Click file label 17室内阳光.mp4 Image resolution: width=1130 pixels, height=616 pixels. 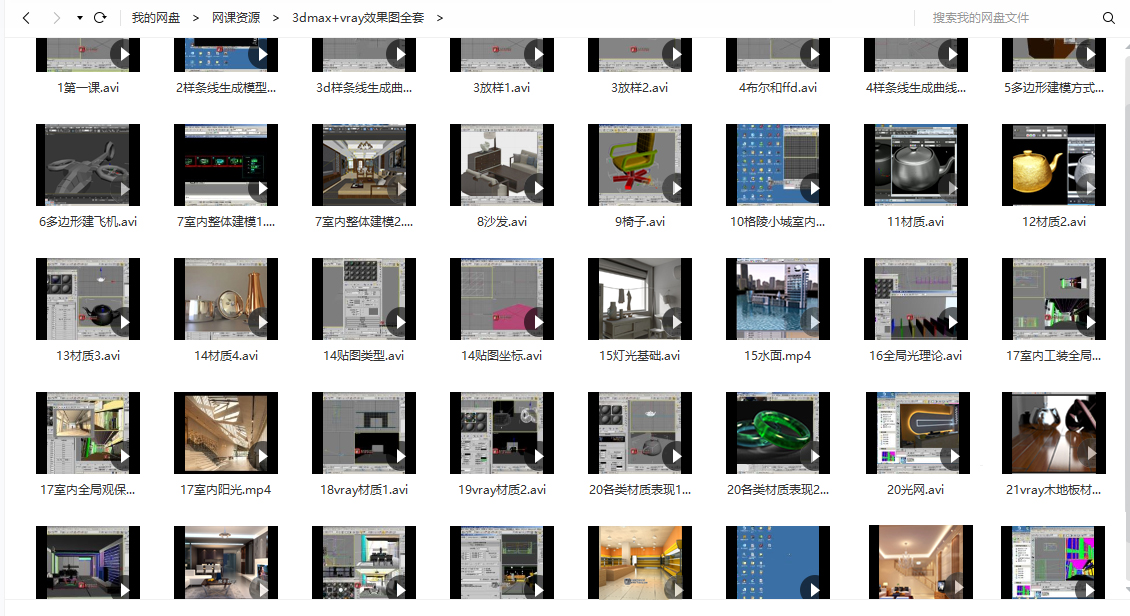pyautogui.click(x=226, y=490)
